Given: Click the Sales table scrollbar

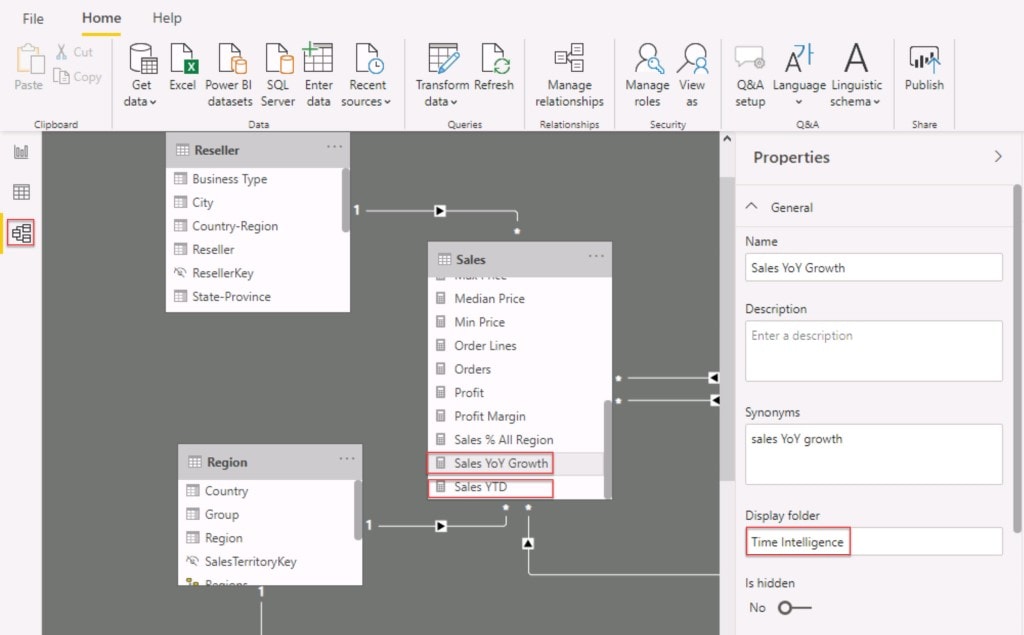Looking at the screenshot, I should (x=606, y=440).
